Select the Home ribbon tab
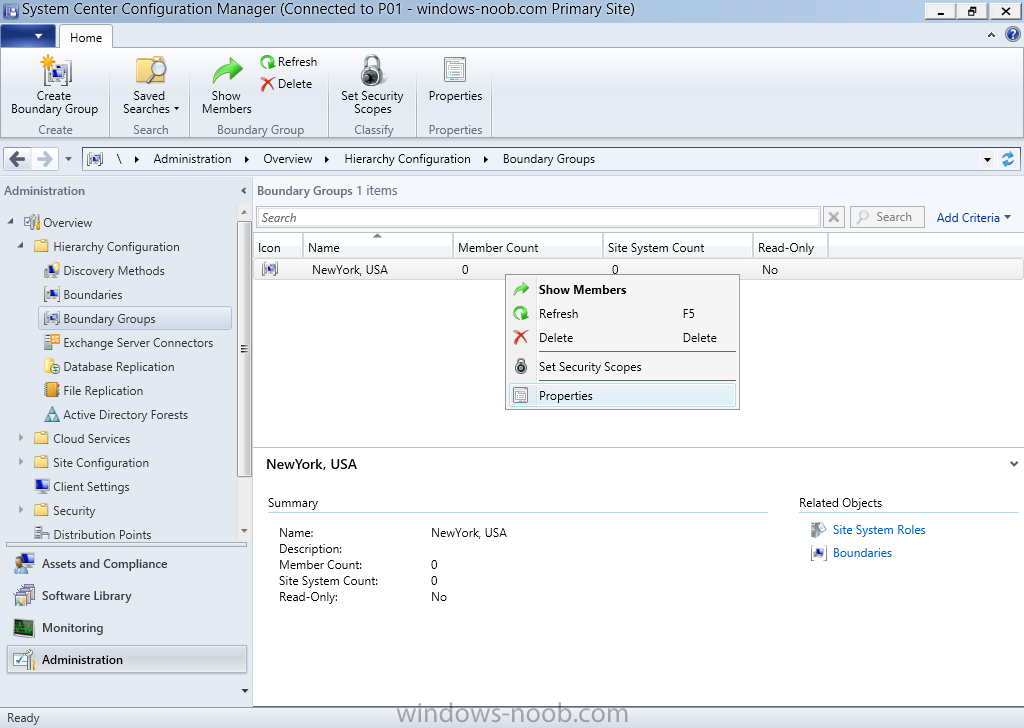The width and height of the screenshot is (1024, 728). click(86, 37)
